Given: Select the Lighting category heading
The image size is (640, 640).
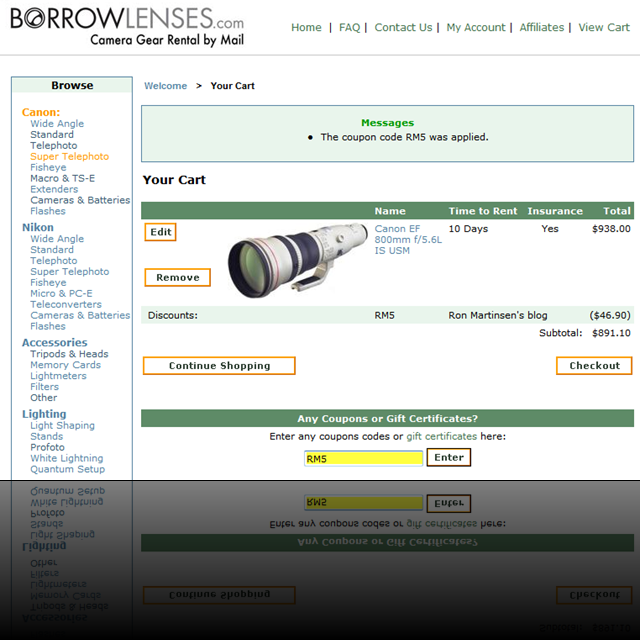Looking at the screenshot, I should pos(44,414).
